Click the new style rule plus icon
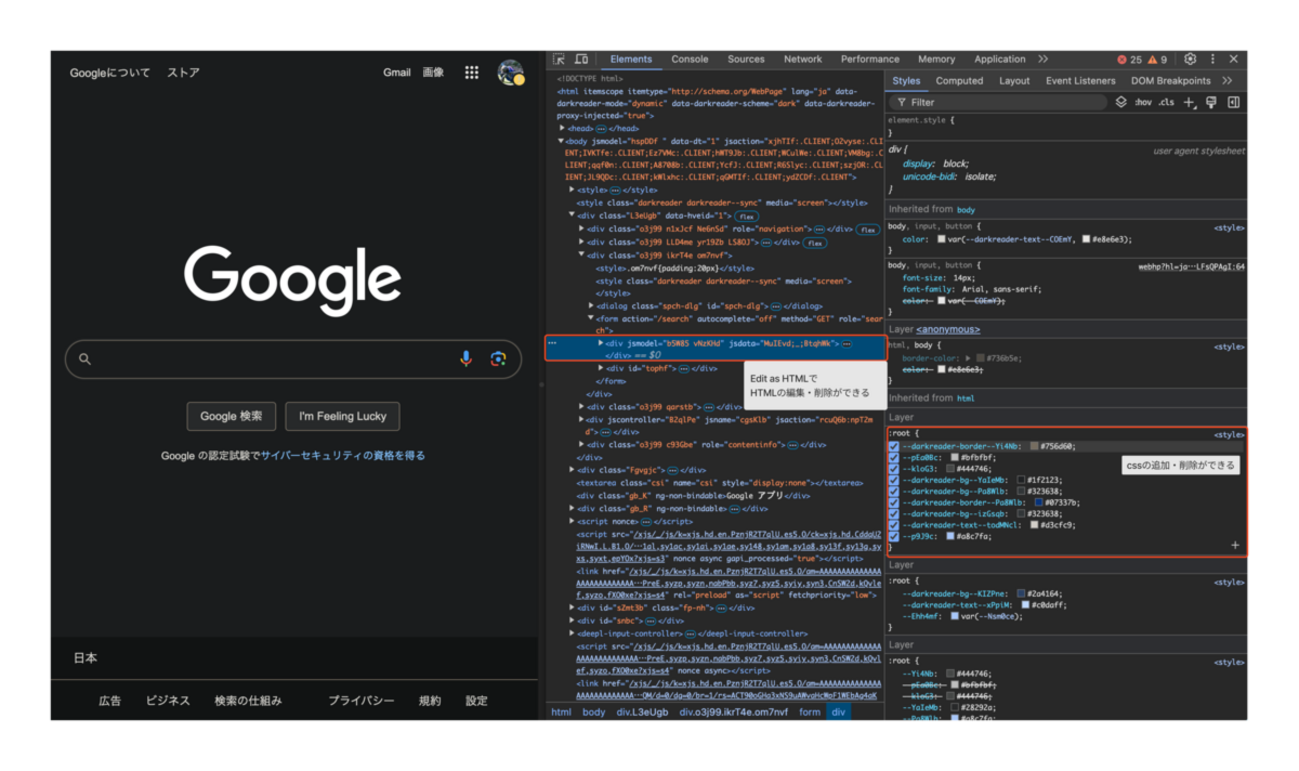 pos(1189,103)
